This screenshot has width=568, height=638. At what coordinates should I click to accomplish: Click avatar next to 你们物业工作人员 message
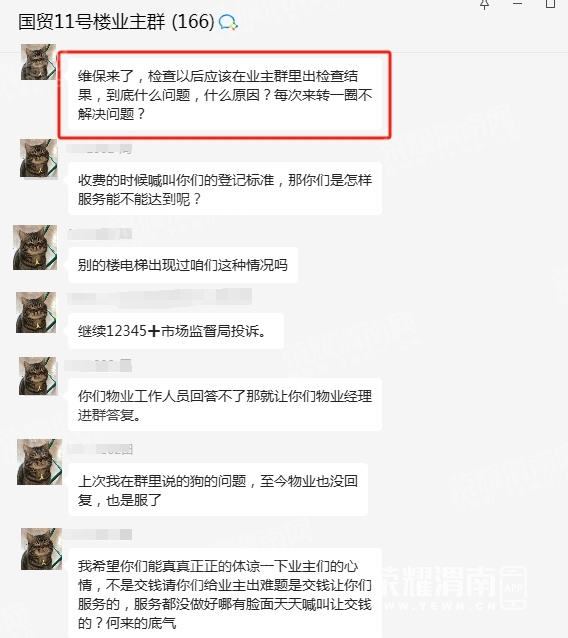click(x=38, y=376)
